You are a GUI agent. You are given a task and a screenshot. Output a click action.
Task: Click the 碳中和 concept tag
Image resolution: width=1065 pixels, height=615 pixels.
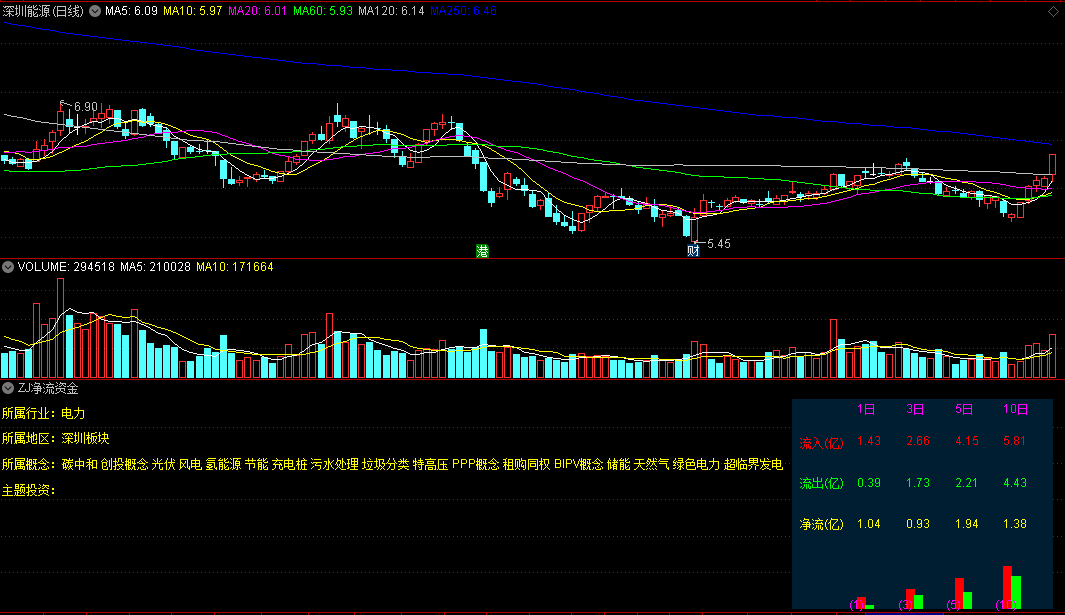[x=79, y=464]
